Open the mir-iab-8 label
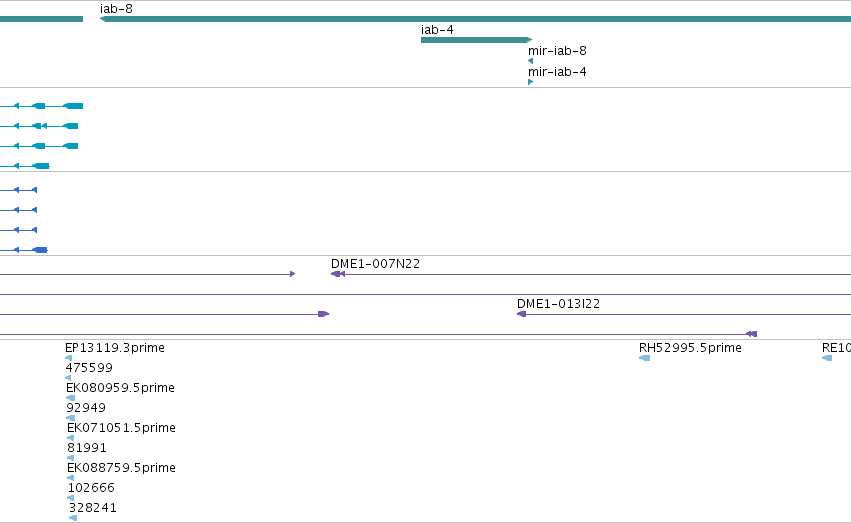The height and width of the screenshot is (523, 851). coord(557,51)
